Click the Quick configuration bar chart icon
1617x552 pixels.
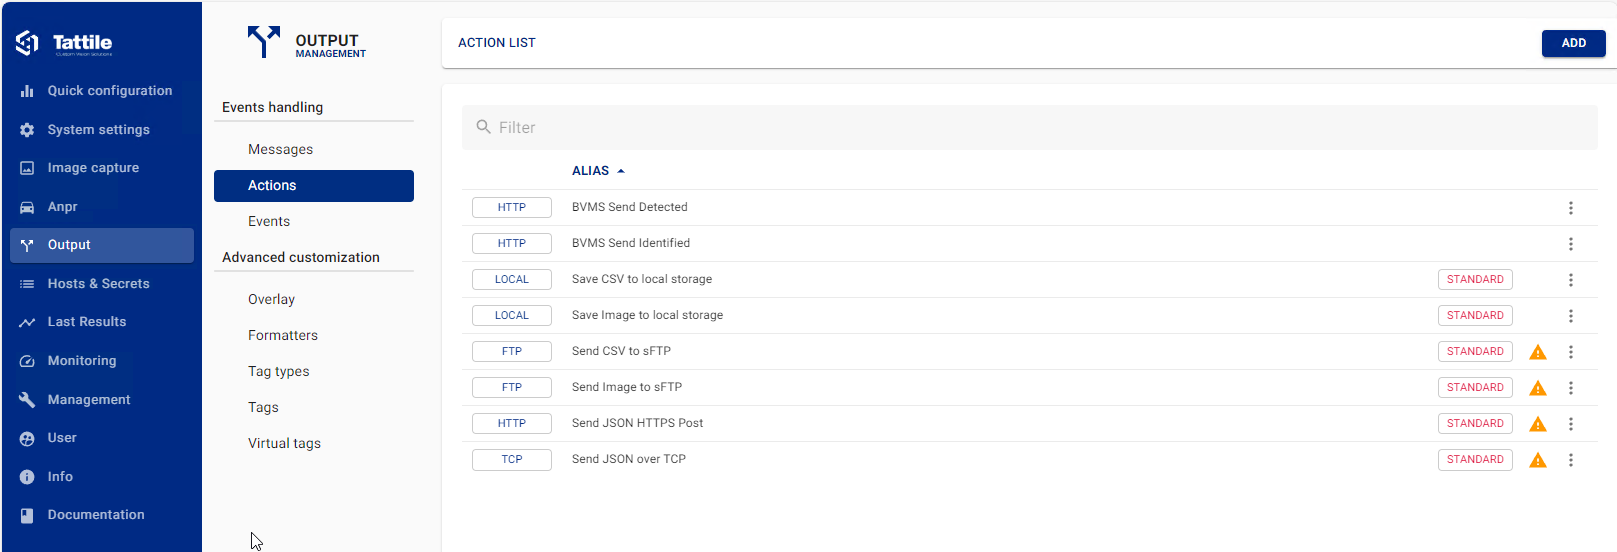[27, 91]
